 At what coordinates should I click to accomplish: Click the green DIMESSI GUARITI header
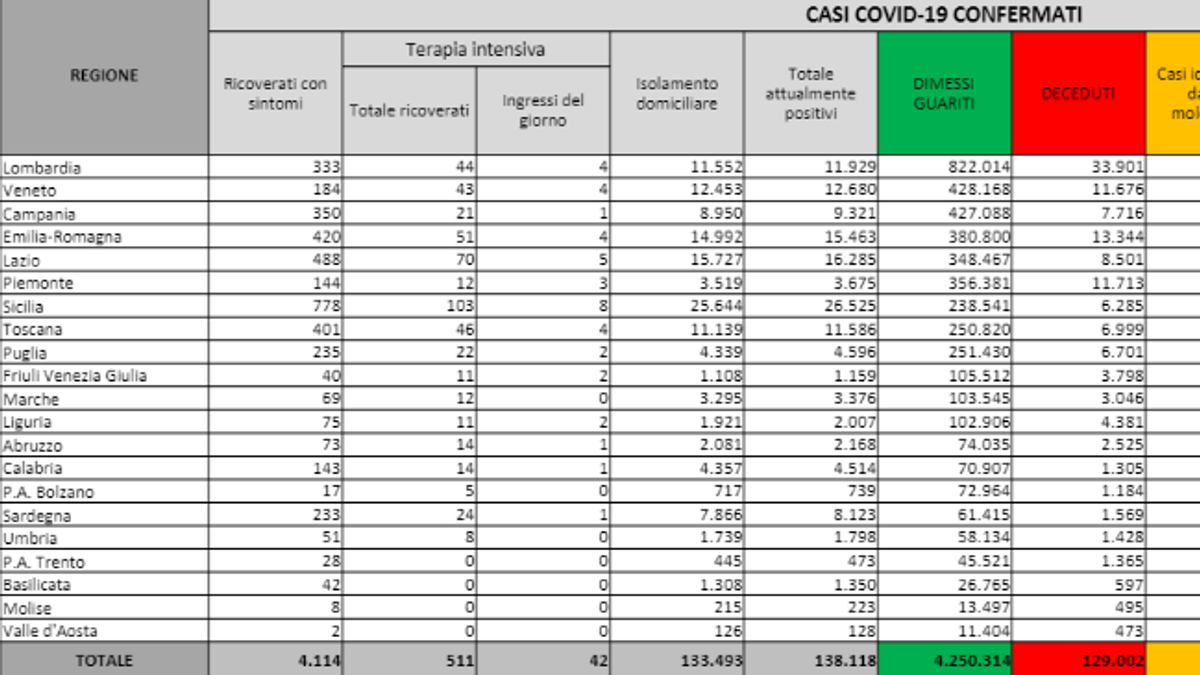point(944,93)
